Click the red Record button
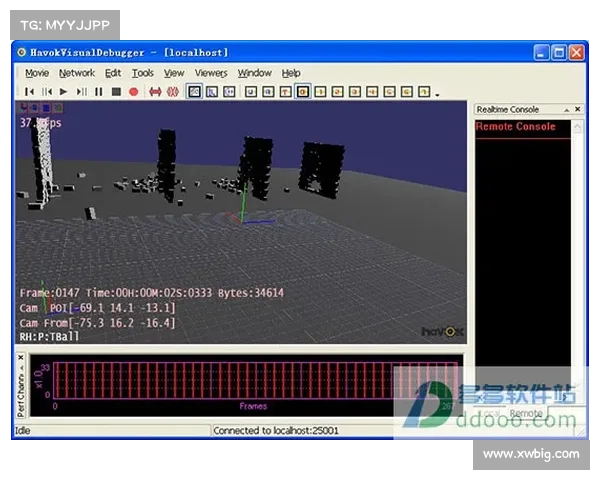 (133, 92)
